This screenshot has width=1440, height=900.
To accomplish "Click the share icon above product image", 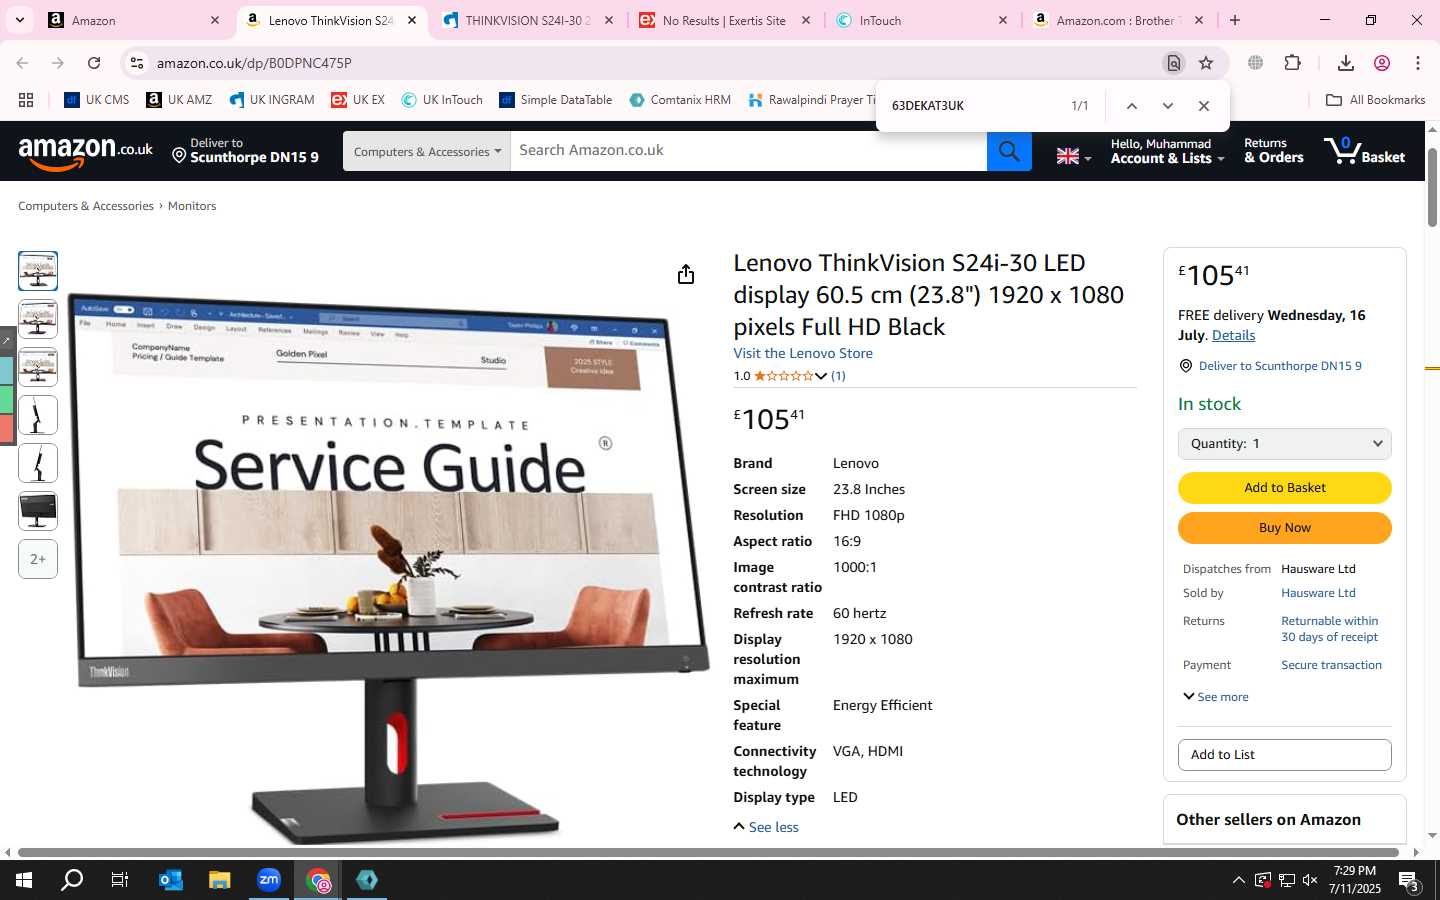I will 685,274.
